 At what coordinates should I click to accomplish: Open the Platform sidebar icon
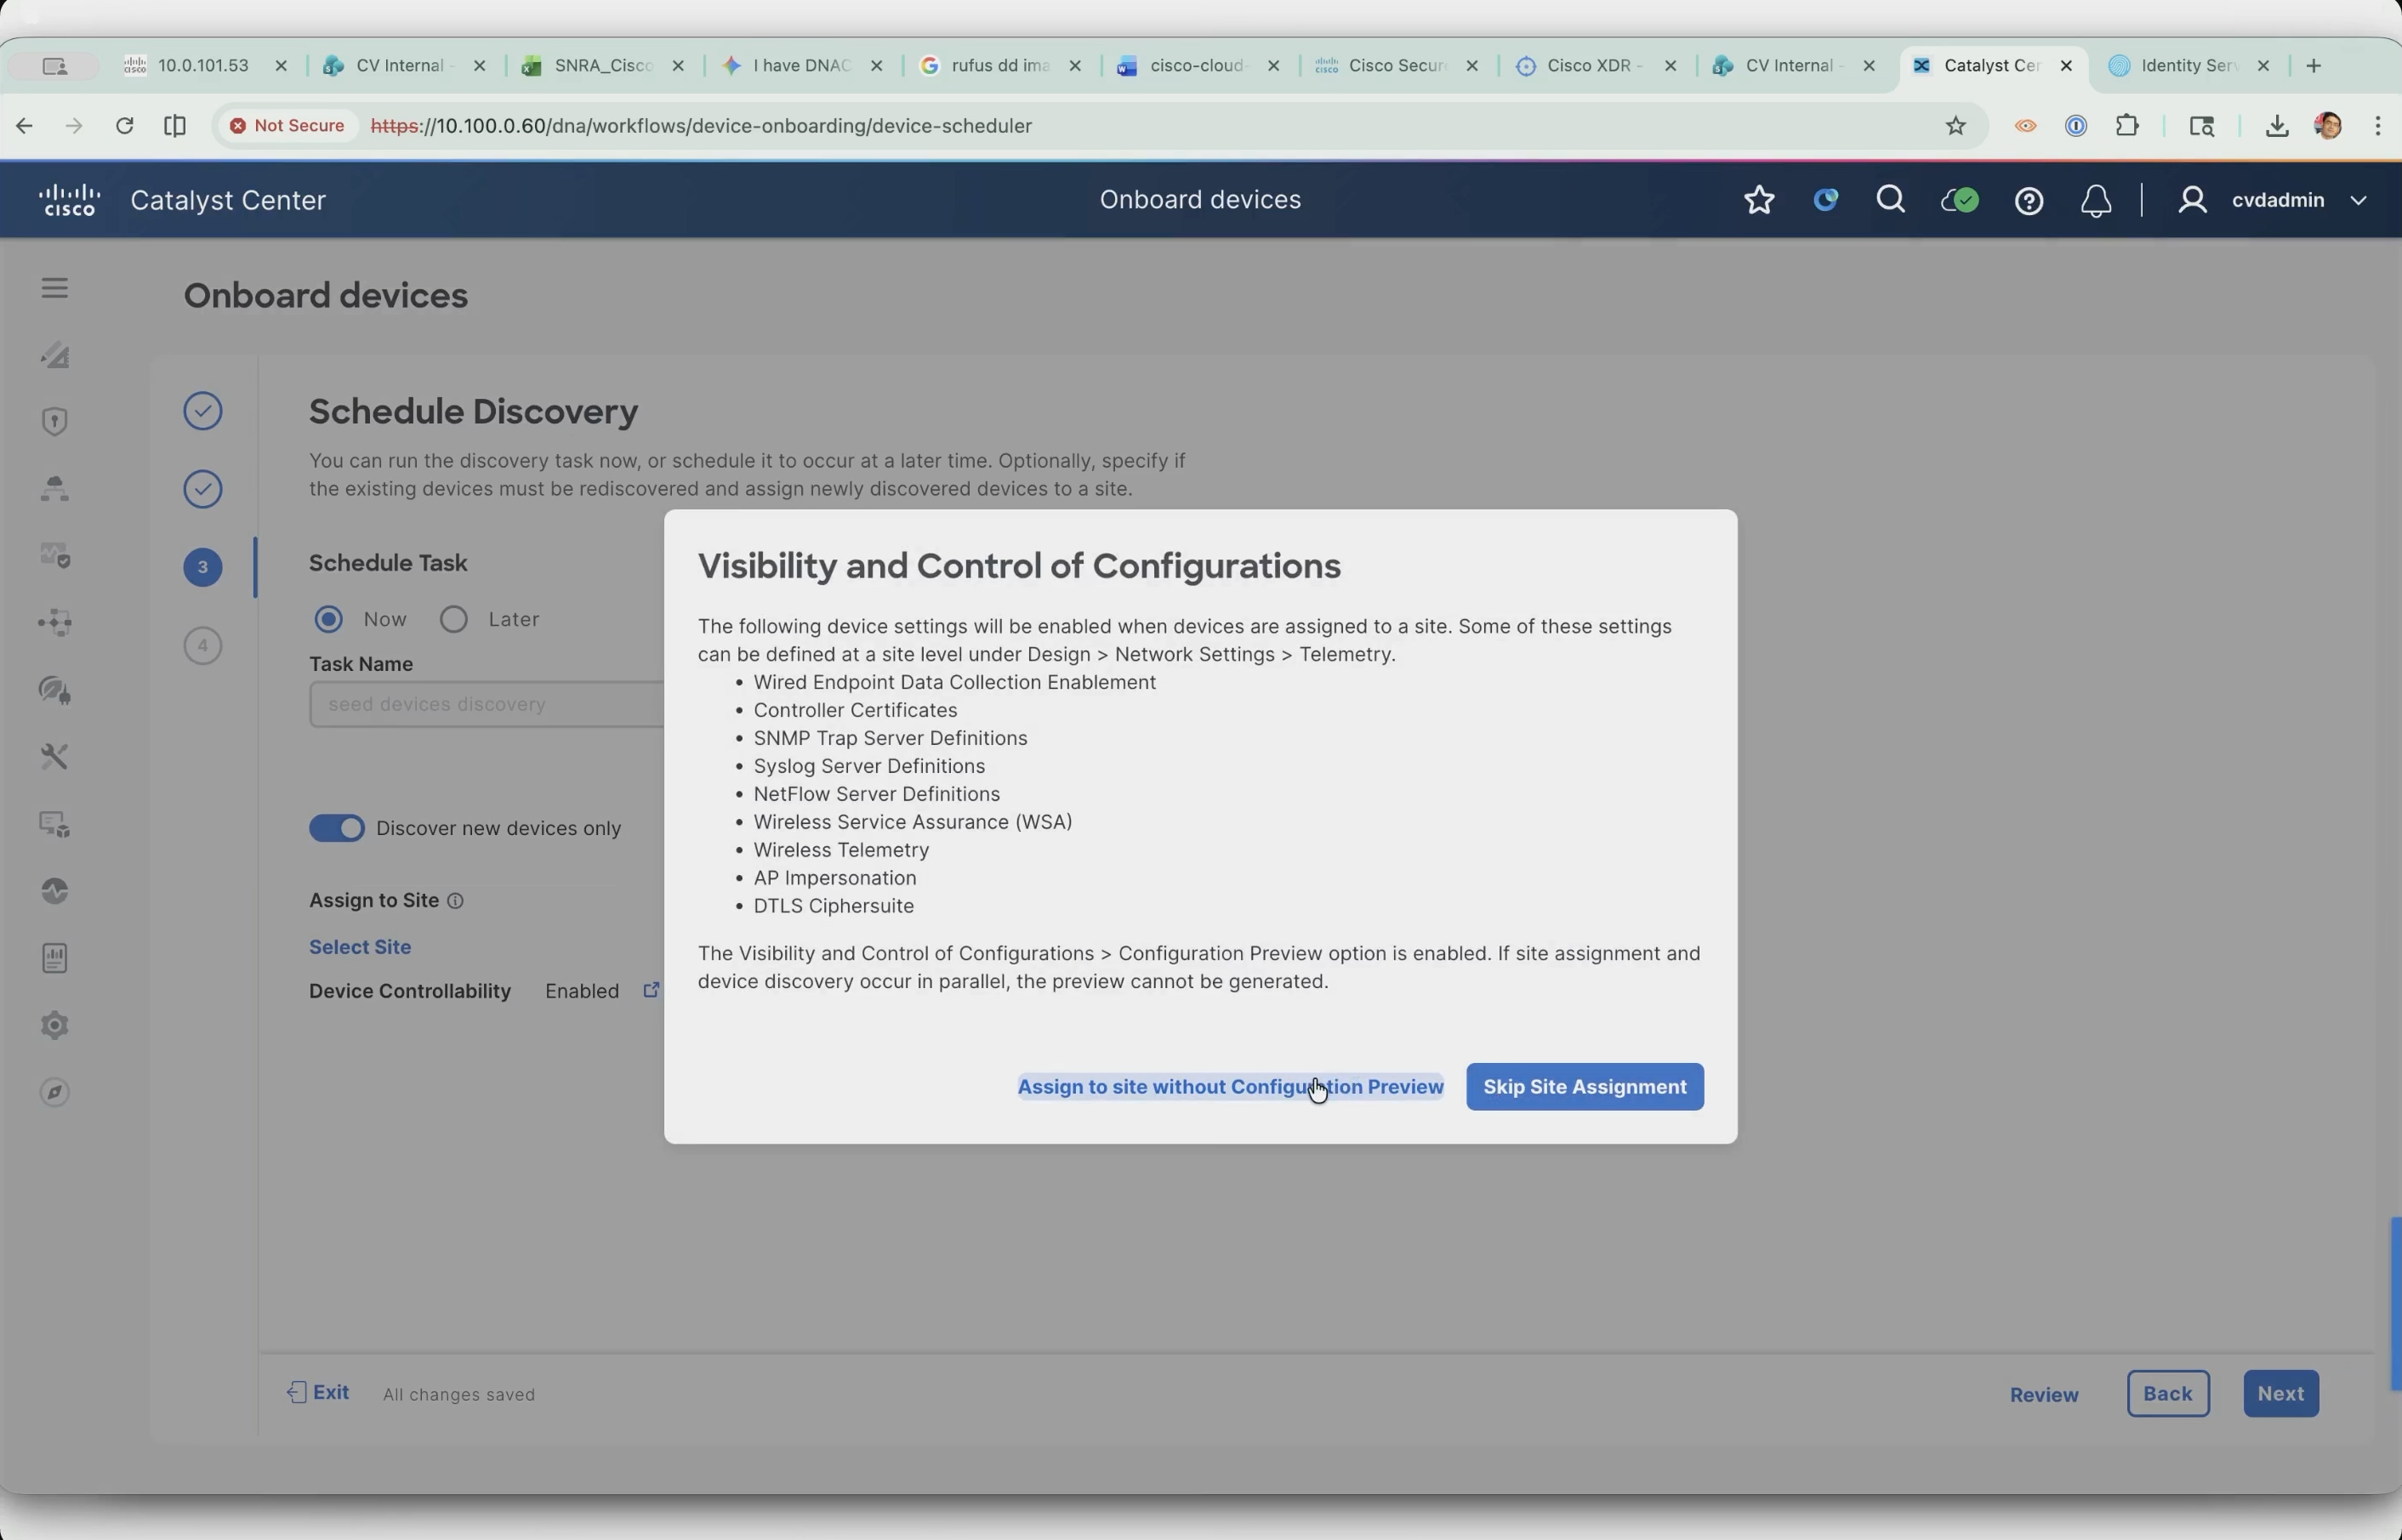point(55,824)
